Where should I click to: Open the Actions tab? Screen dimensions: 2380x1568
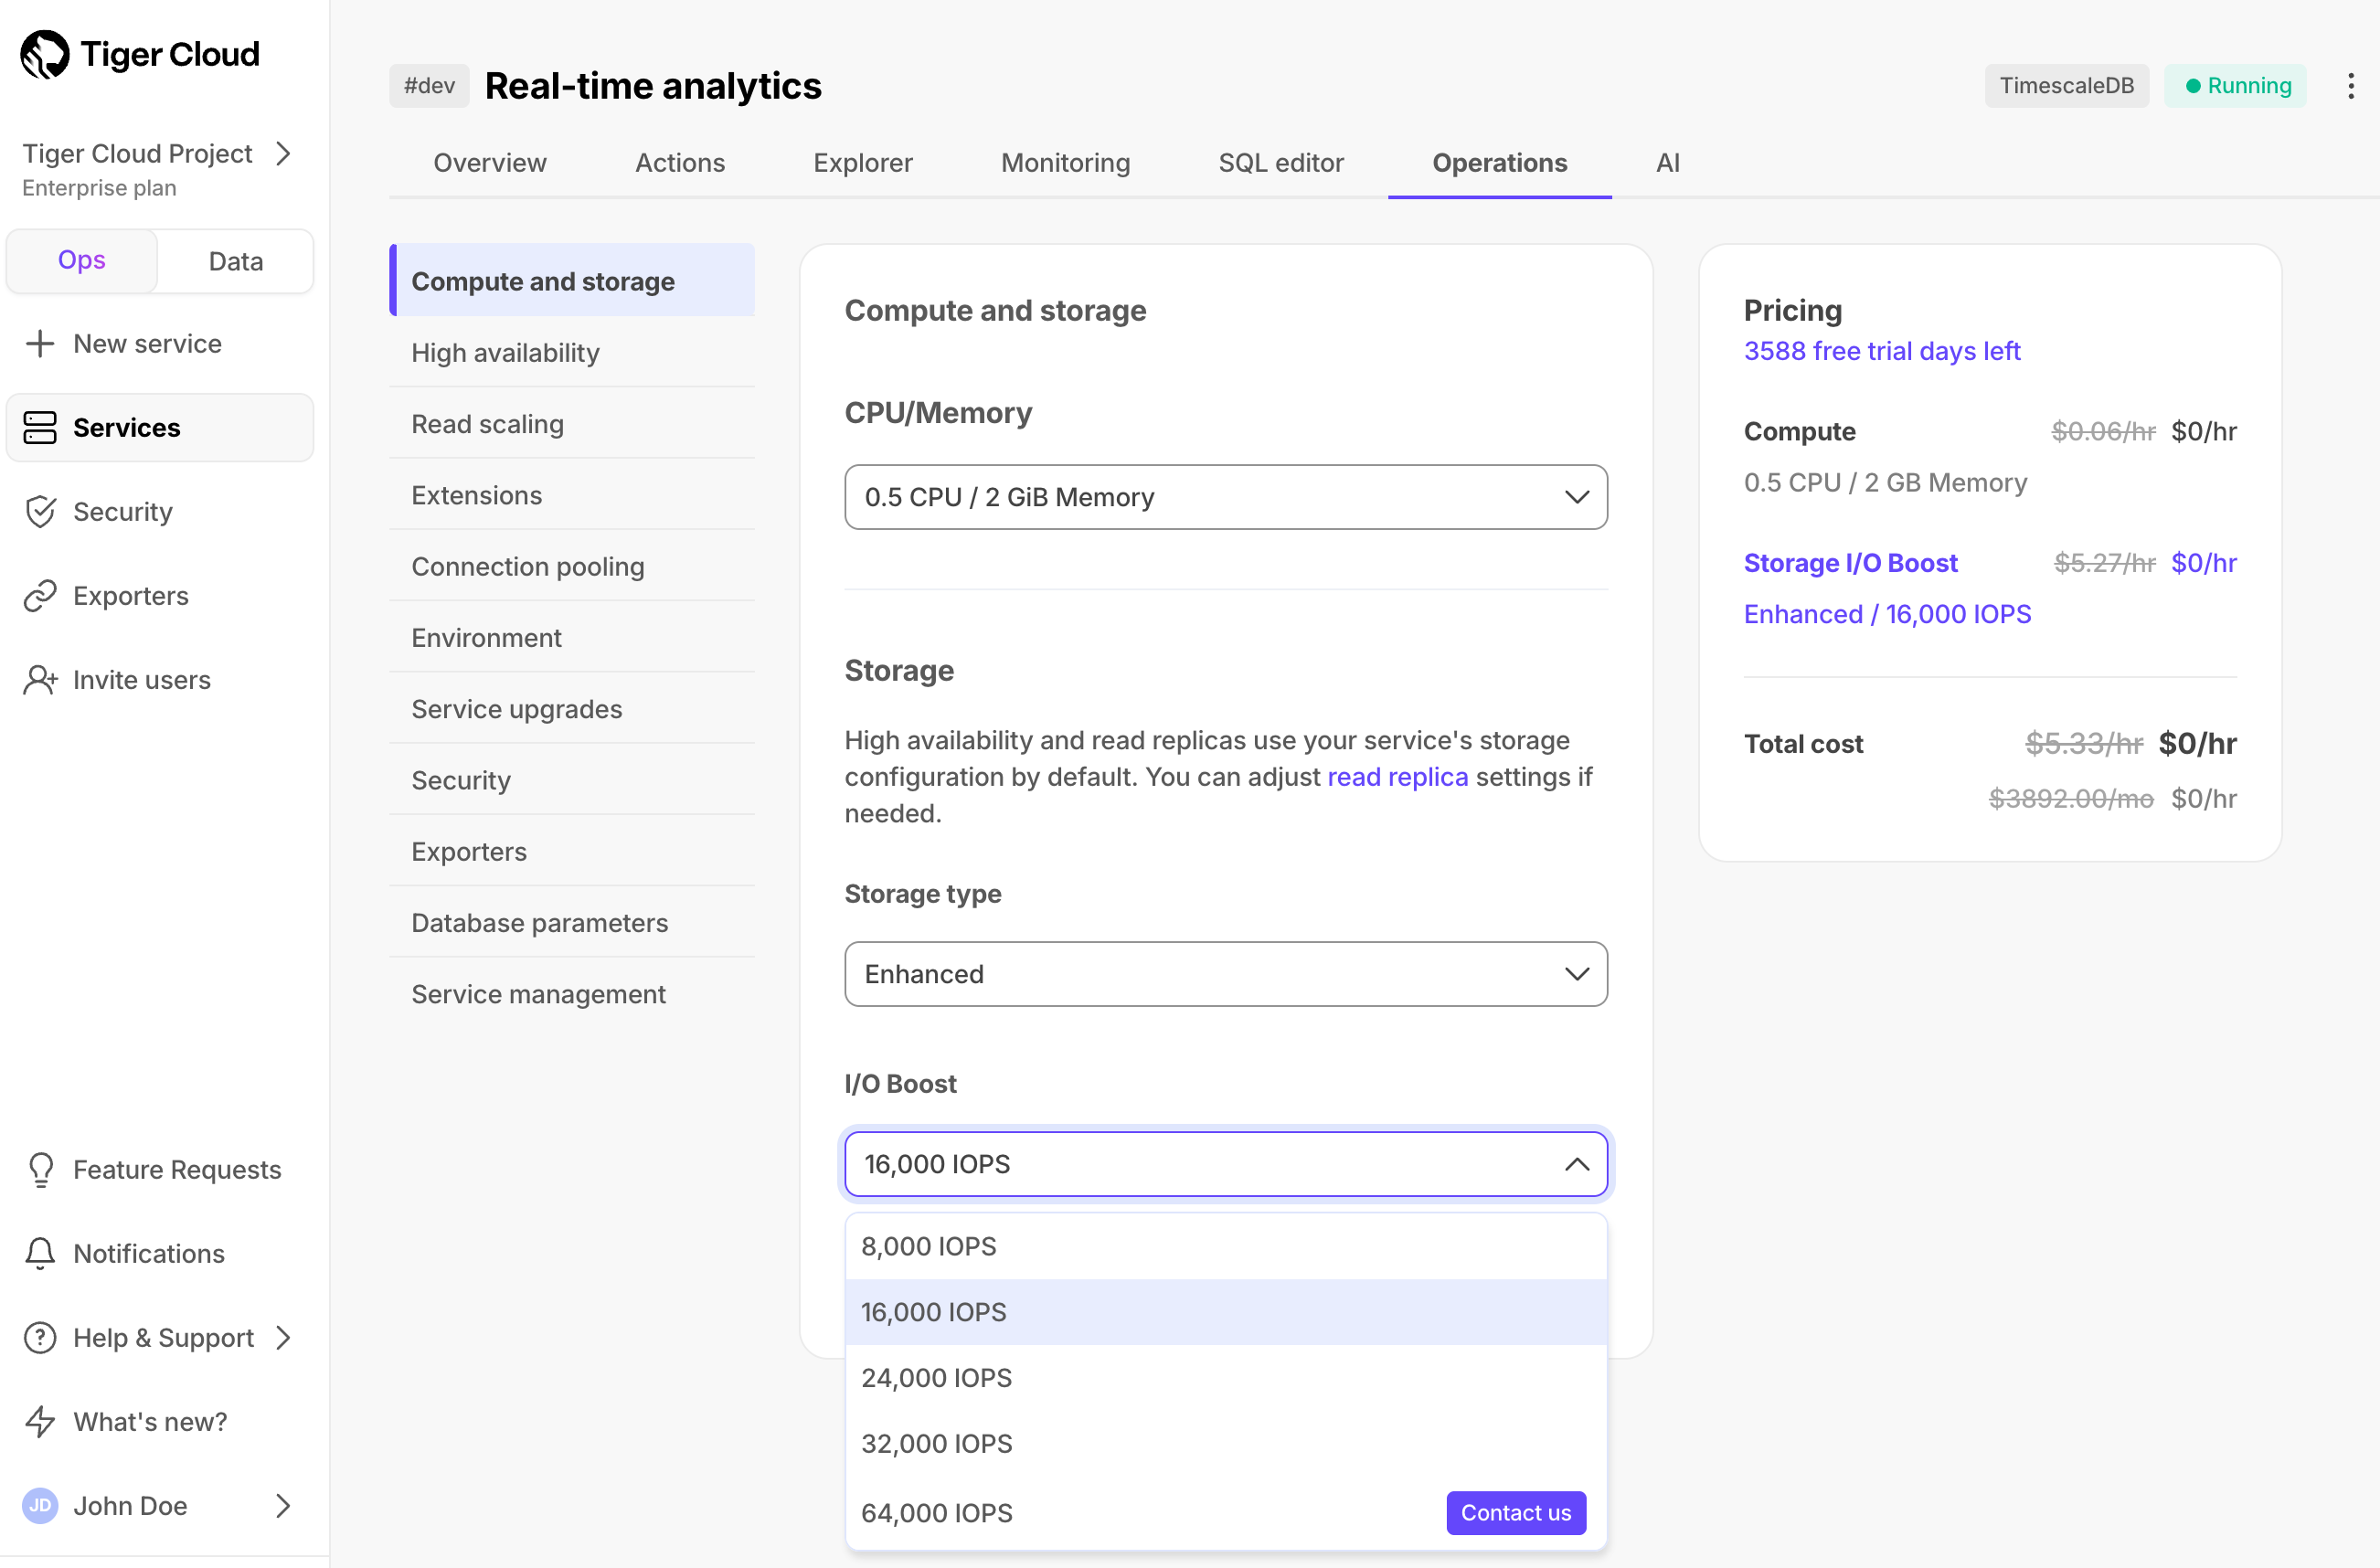click(x=680, y=163)
